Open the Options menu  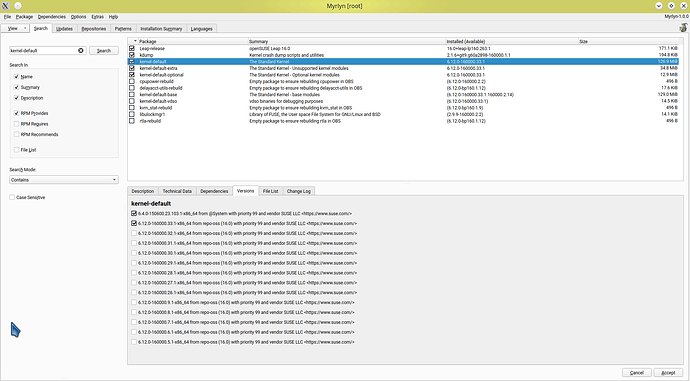click(x=78, y=17)
